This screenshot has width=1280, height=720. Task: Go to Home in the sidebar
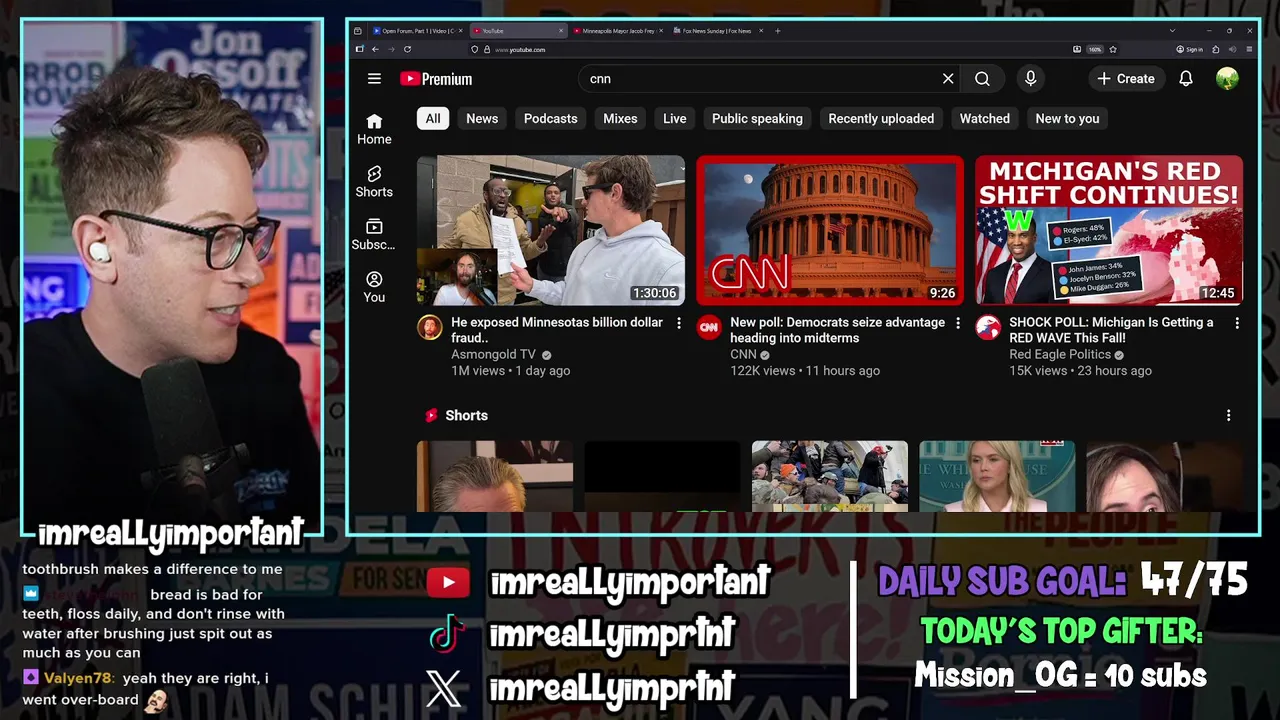tap(374, 129)
